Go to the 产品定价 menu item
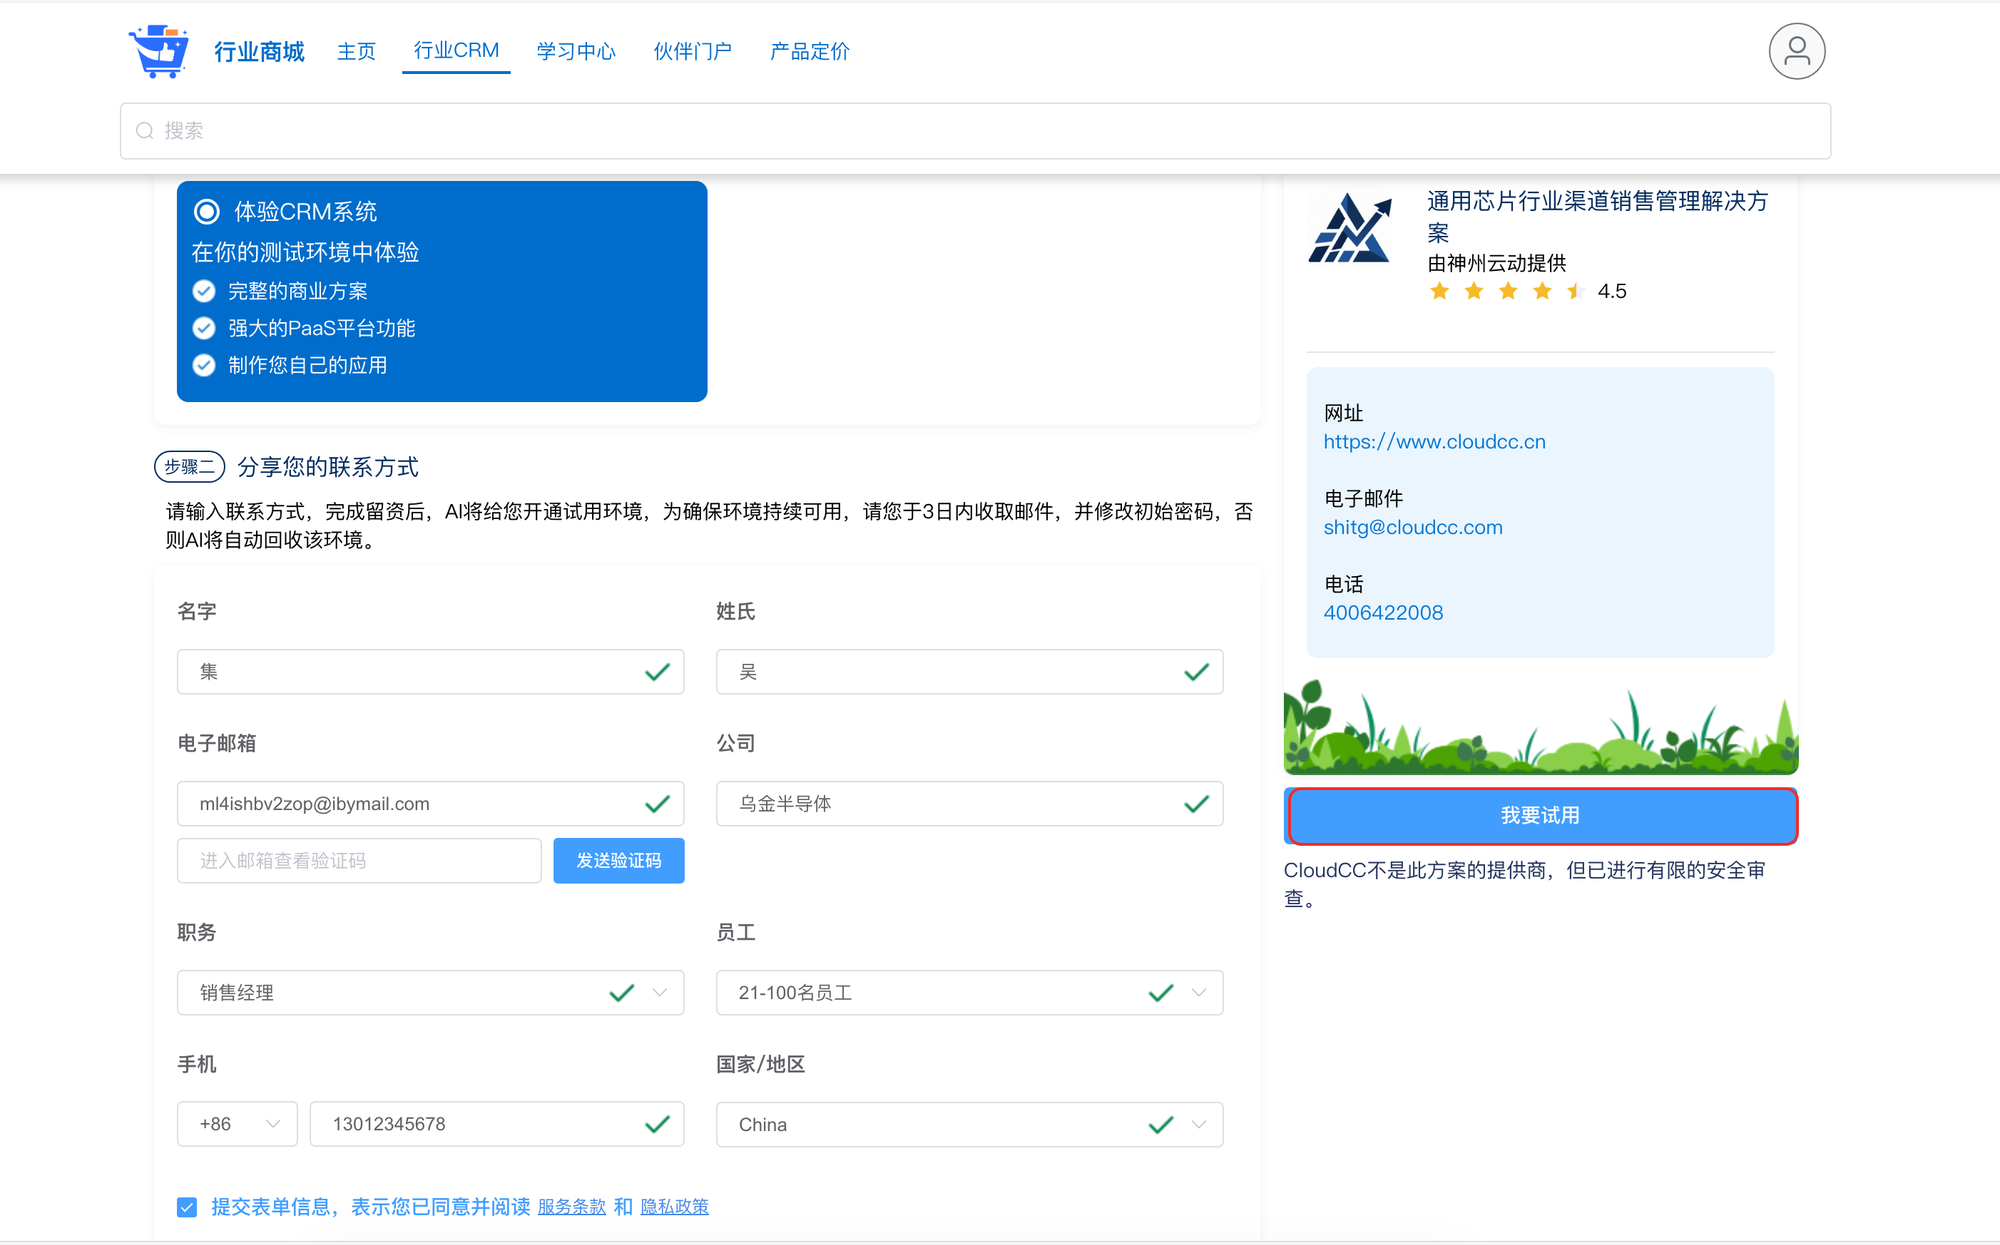2000x1245 pixels. point(809,51)
